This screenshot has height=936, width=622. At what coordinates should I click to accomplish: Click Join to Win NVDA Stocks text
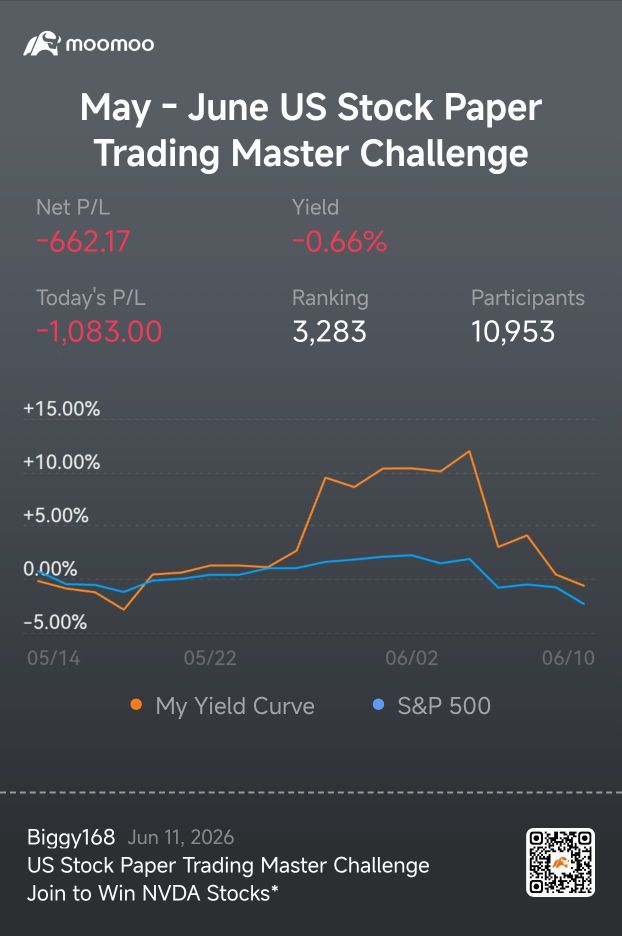[153, 893]
